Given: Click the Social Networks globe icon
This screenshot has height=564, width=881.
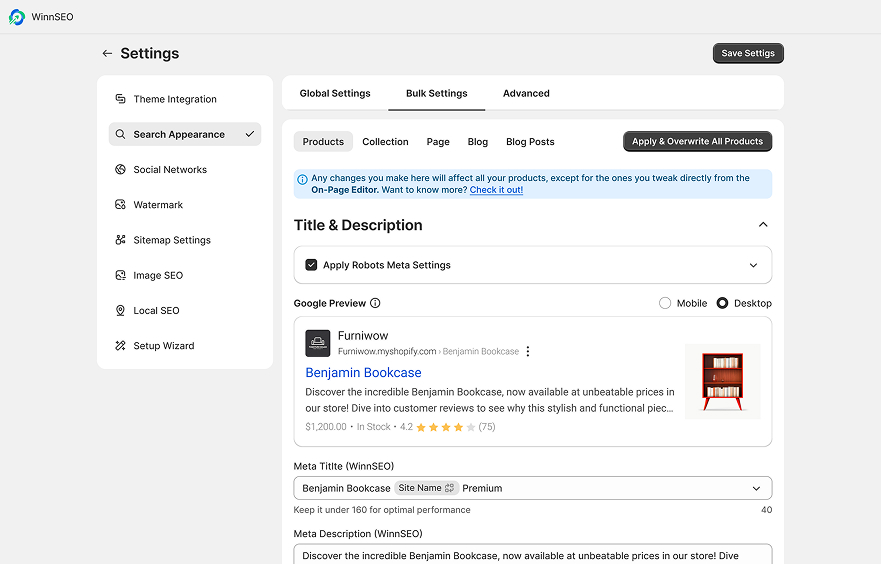Looking at the screenshot, I should 120,170.
